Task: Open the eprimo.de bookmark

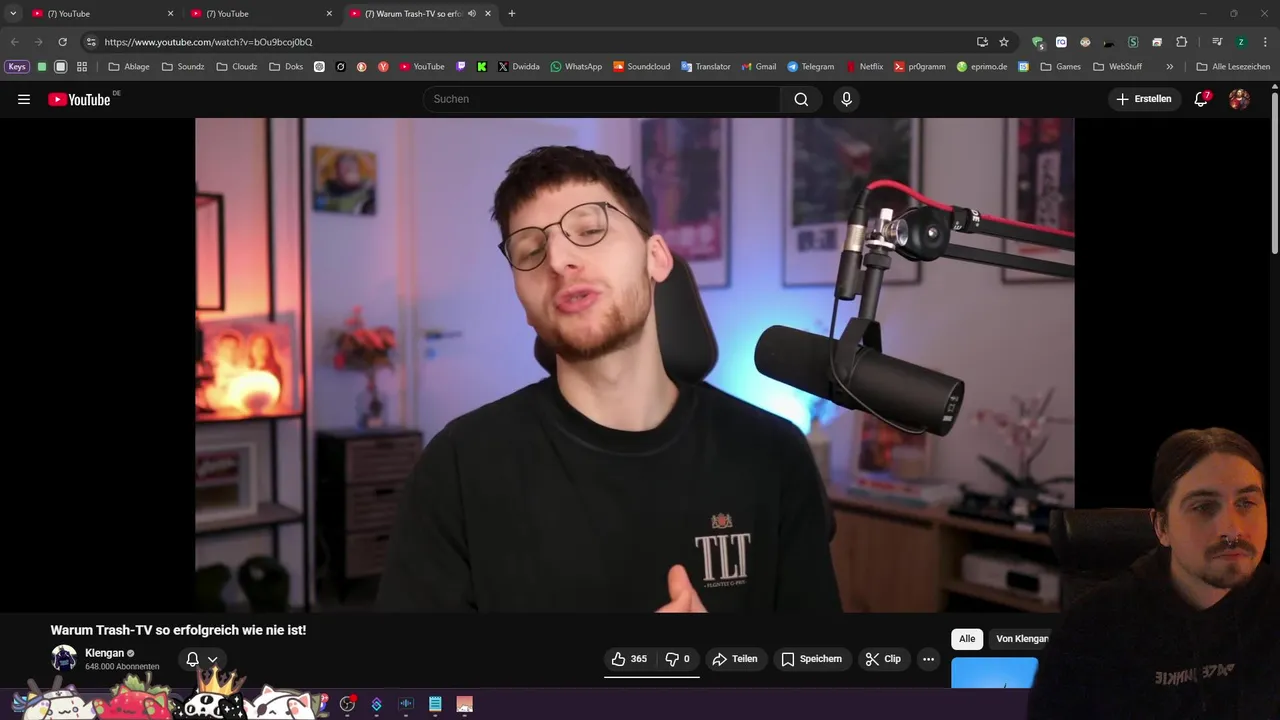Action: [982, 67]
